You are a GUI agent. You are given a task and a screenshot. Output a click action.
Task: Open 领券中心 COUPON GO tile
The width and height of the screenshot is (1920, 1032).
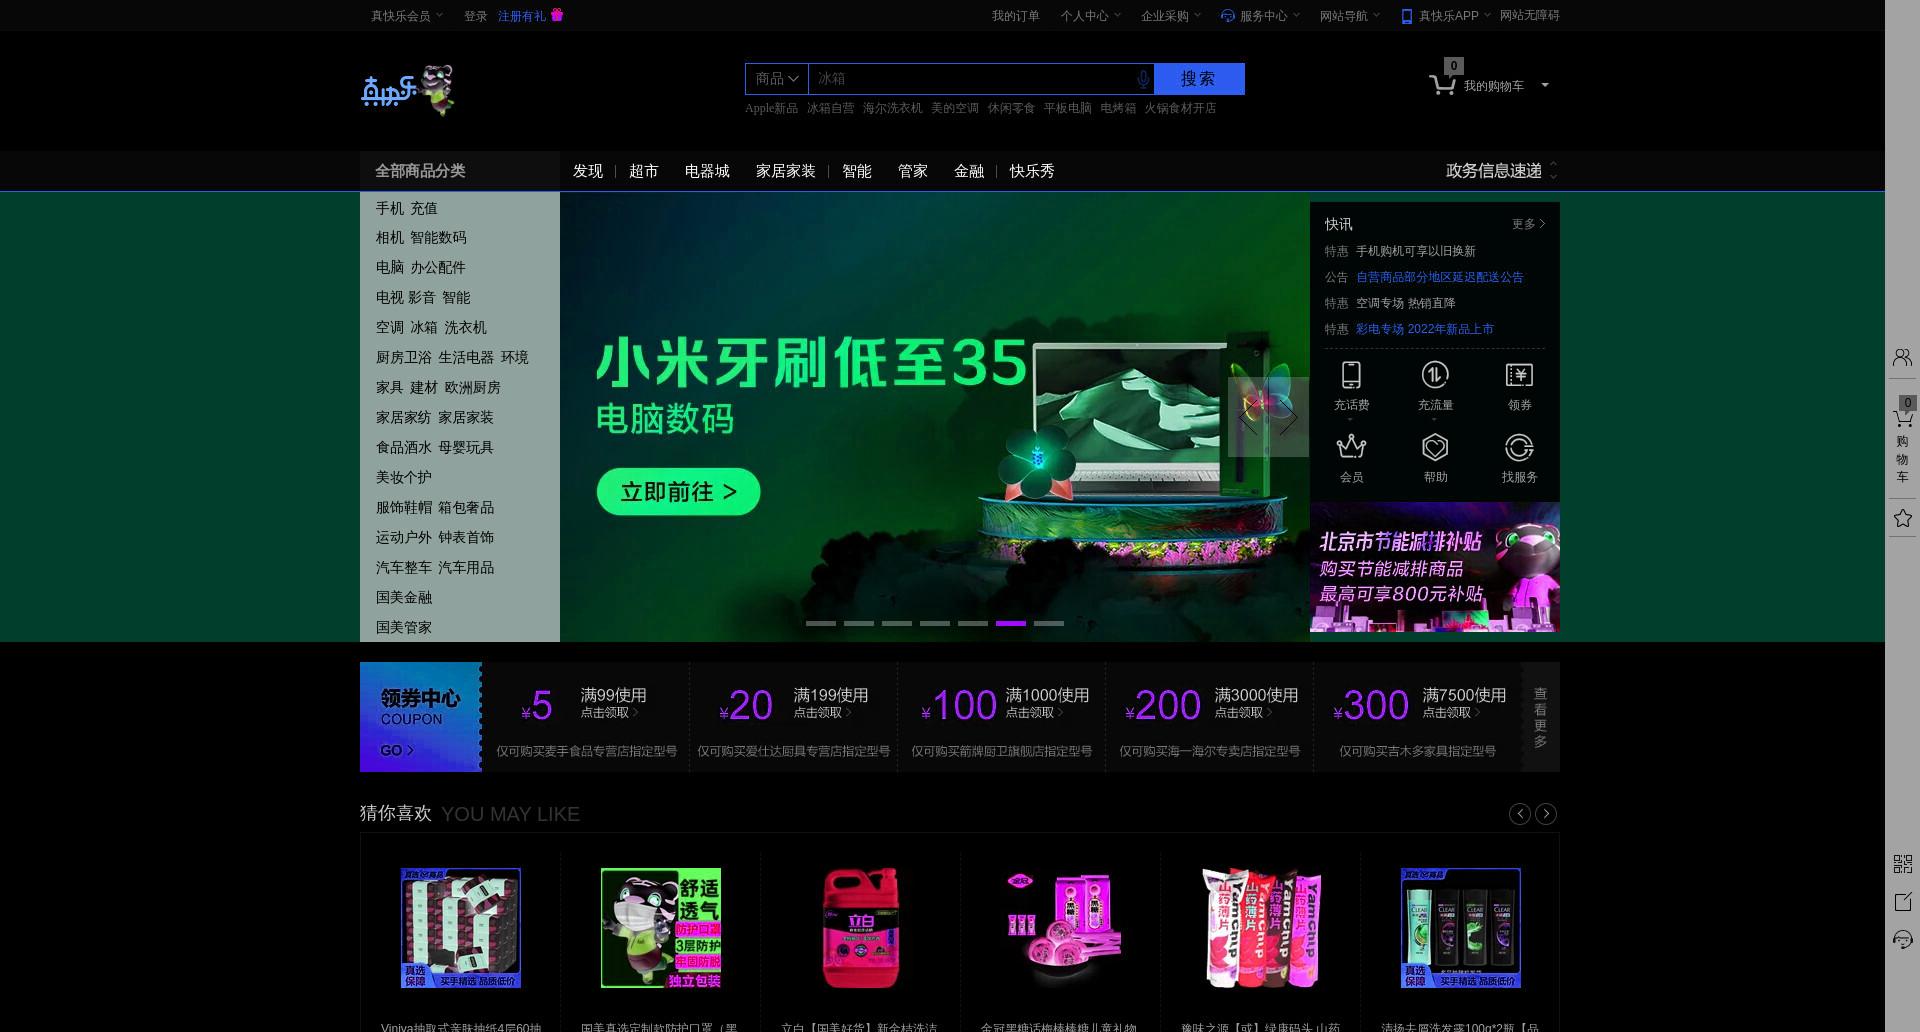tap(421, 717)
